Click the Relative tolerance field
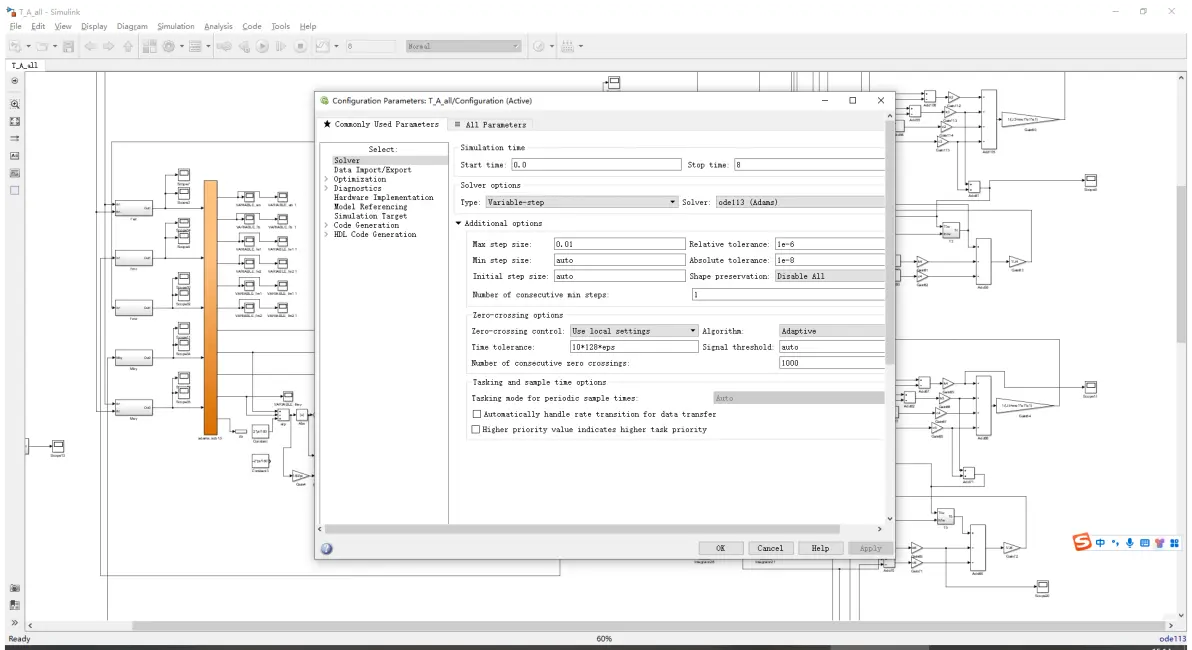 click(x=829, y=244)
